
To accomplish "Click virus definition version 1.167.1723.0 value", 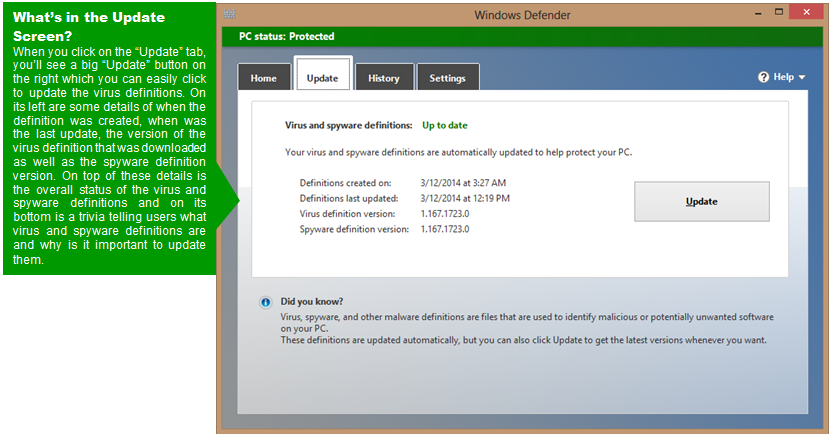I will (x=445, y=214).
